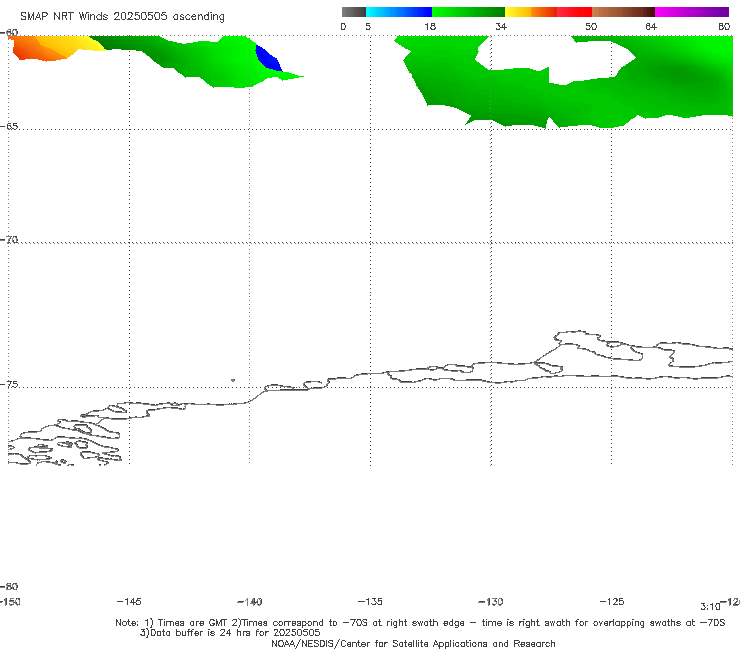
Task: Click the yellow-orange segment of the color bar
Action: pyautogui.click(x=530, y=12)
